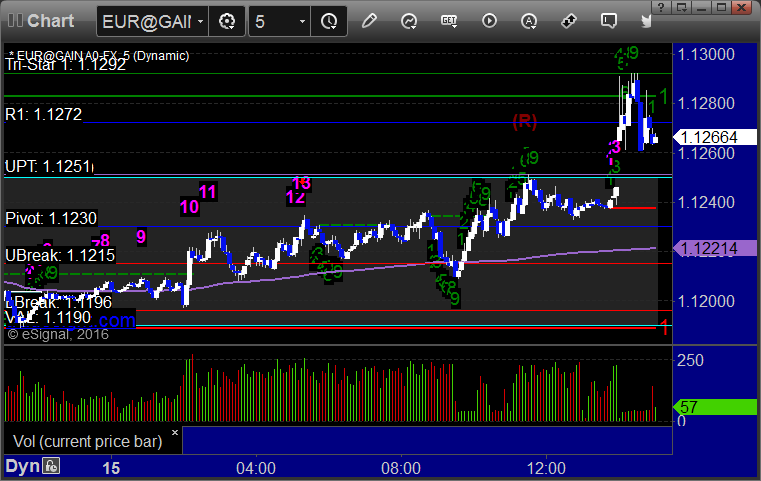This screenshot has height=481, width=761.
Task: Open the alerts circled-A icon
Action: 529,21
